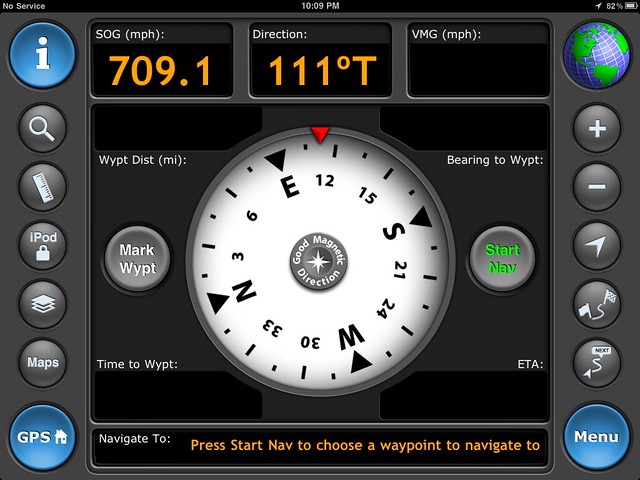Tap the Good Magnetic Direction compass center

click(319, 262)
